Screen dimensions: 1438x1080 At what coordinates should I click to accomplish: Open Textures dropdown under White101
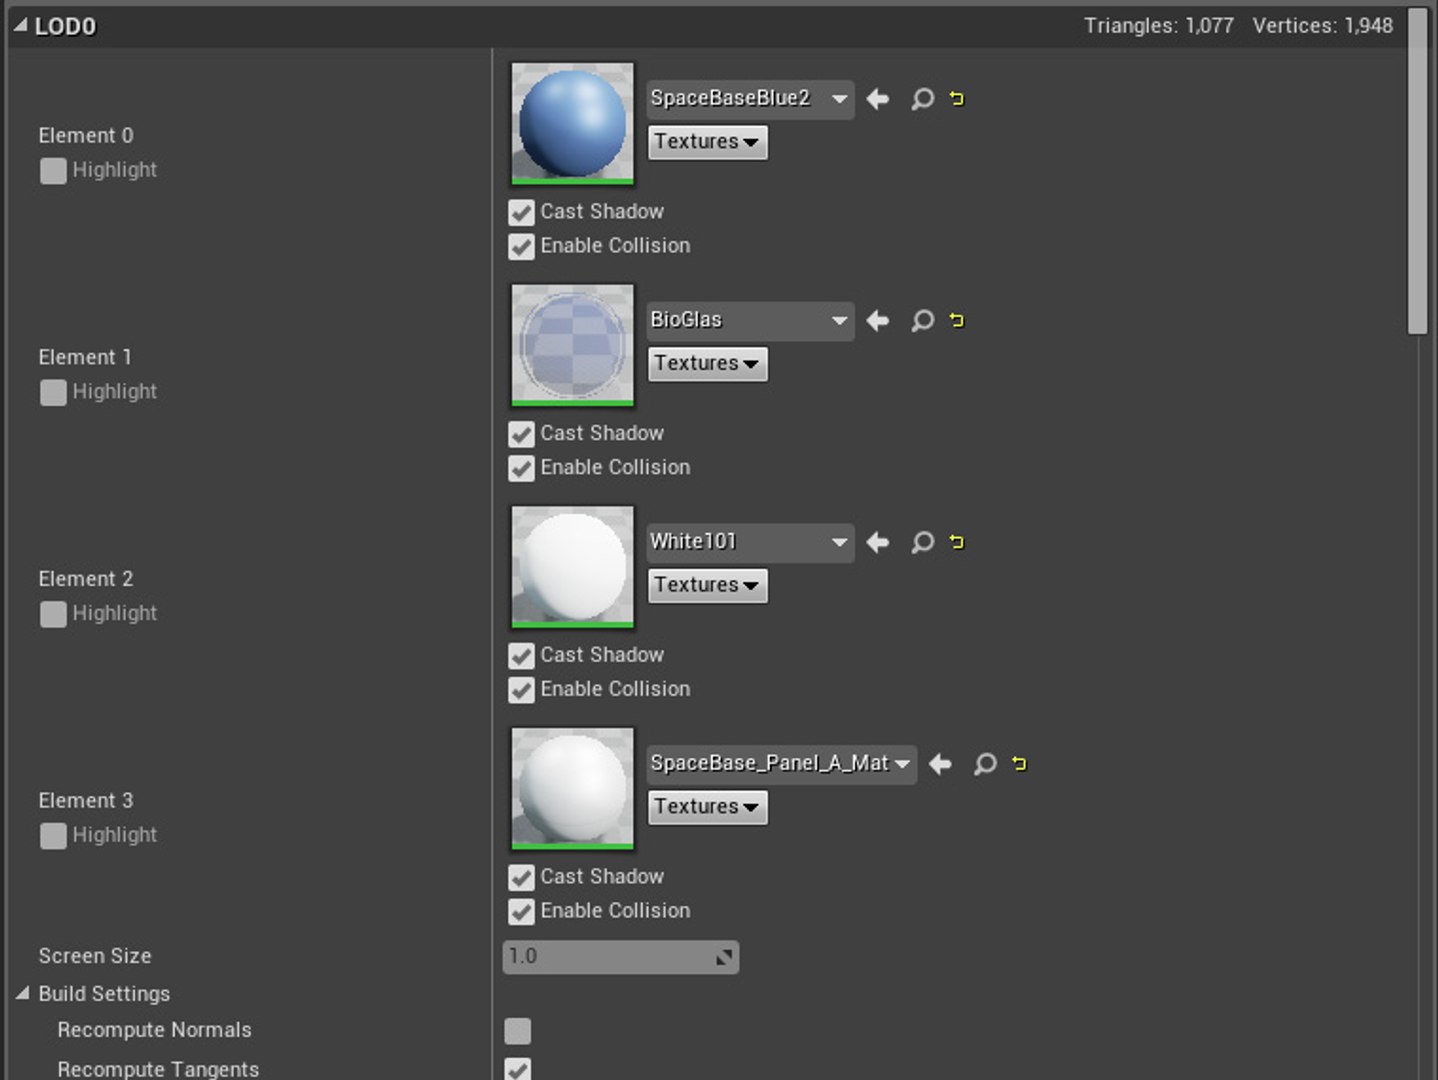[x=708, y=586]
